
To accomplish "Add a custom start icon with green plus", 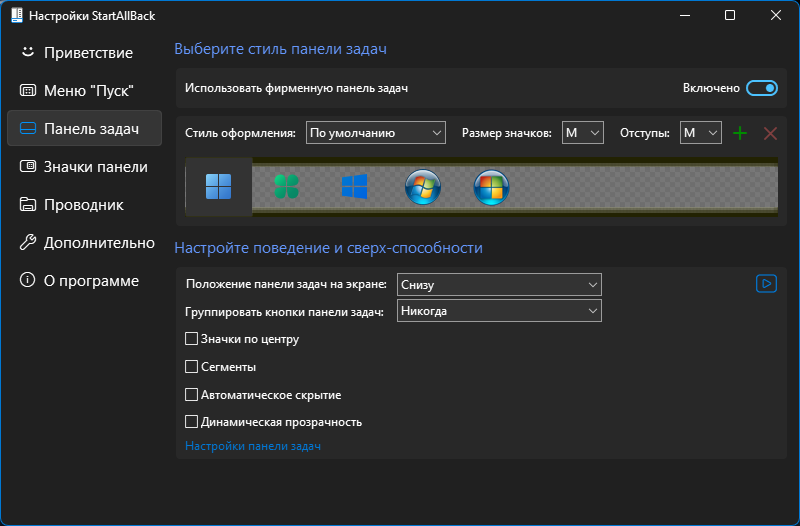I will (740, 133).
